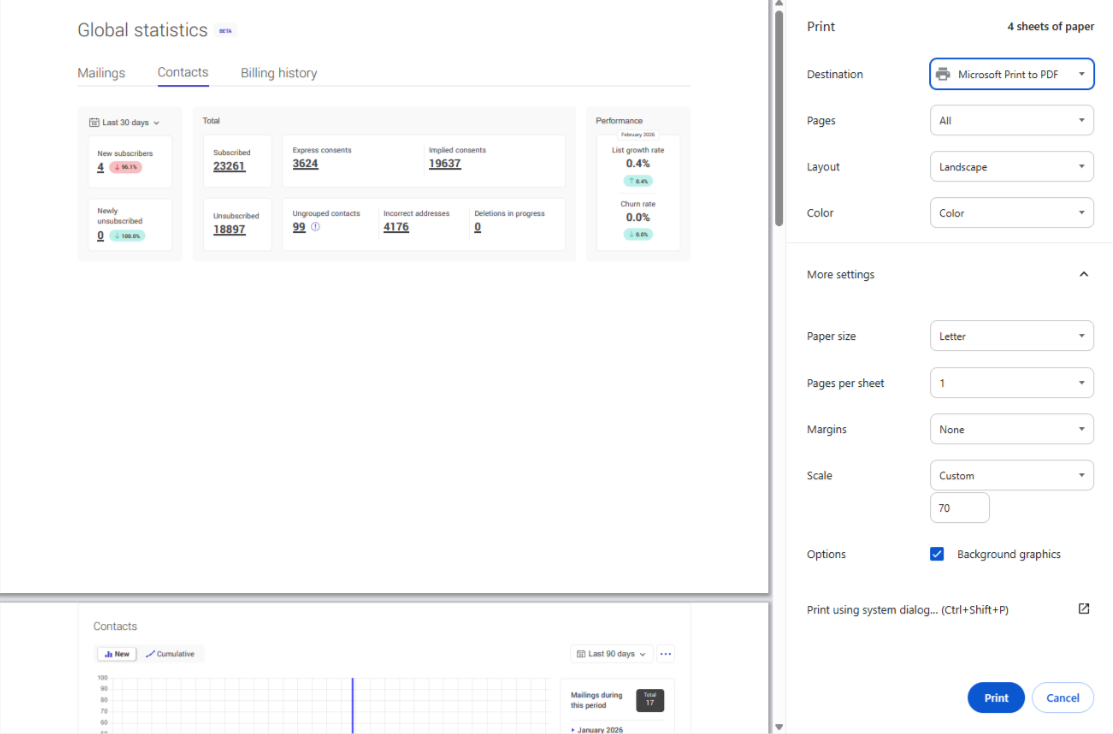Image resolution: width=1113 pixels, height=734 pixels.
Task: Click the Cancel button
Action: (1062, 697)
